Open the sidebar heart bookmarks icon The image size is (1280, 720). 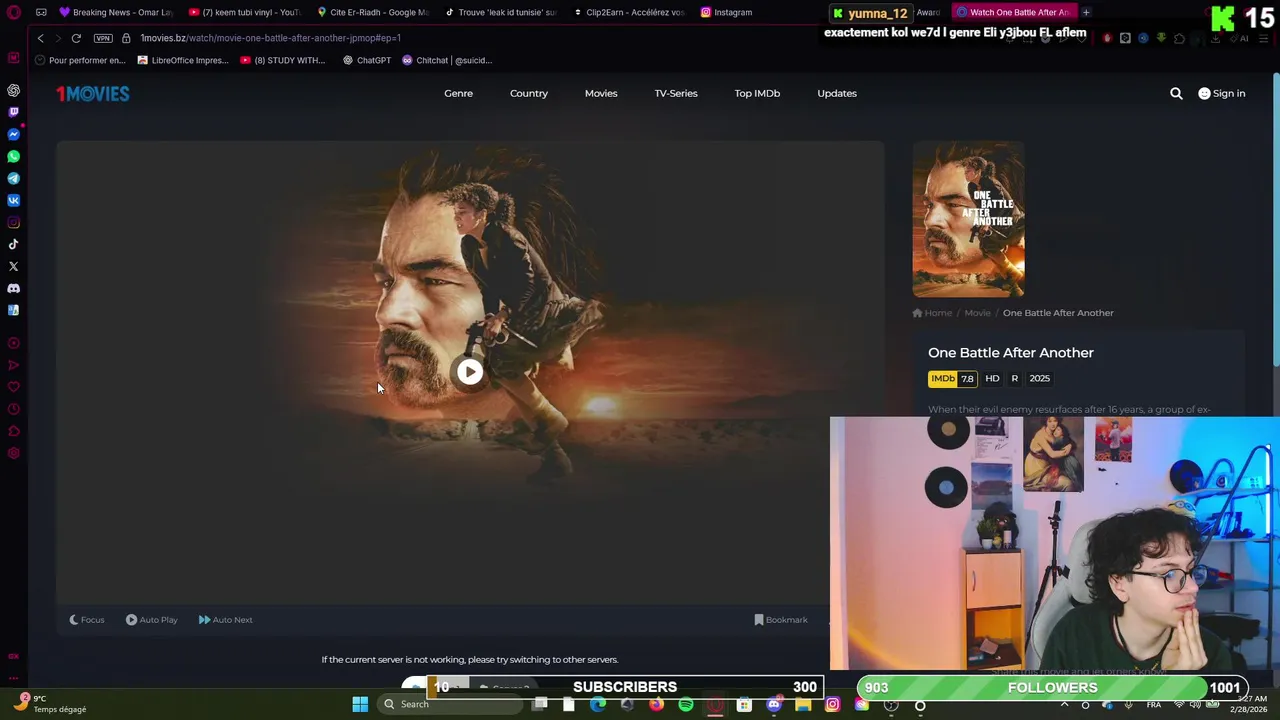pyautogui.click(x=13, y=387)
